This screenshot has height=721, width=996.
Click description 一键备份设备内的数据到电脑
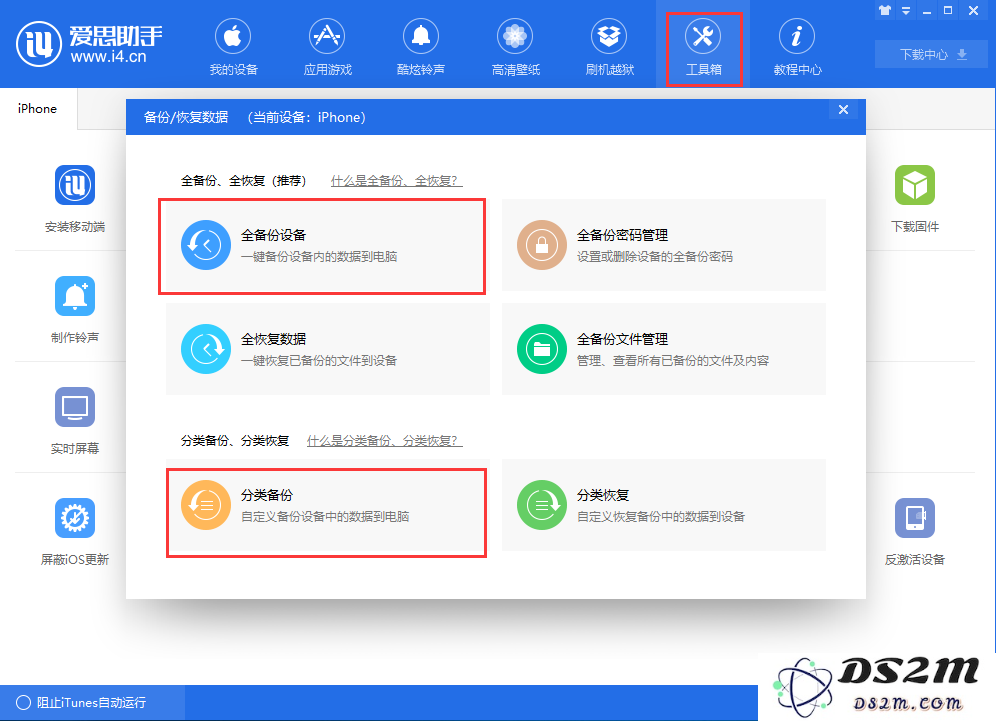pos(319,257)
